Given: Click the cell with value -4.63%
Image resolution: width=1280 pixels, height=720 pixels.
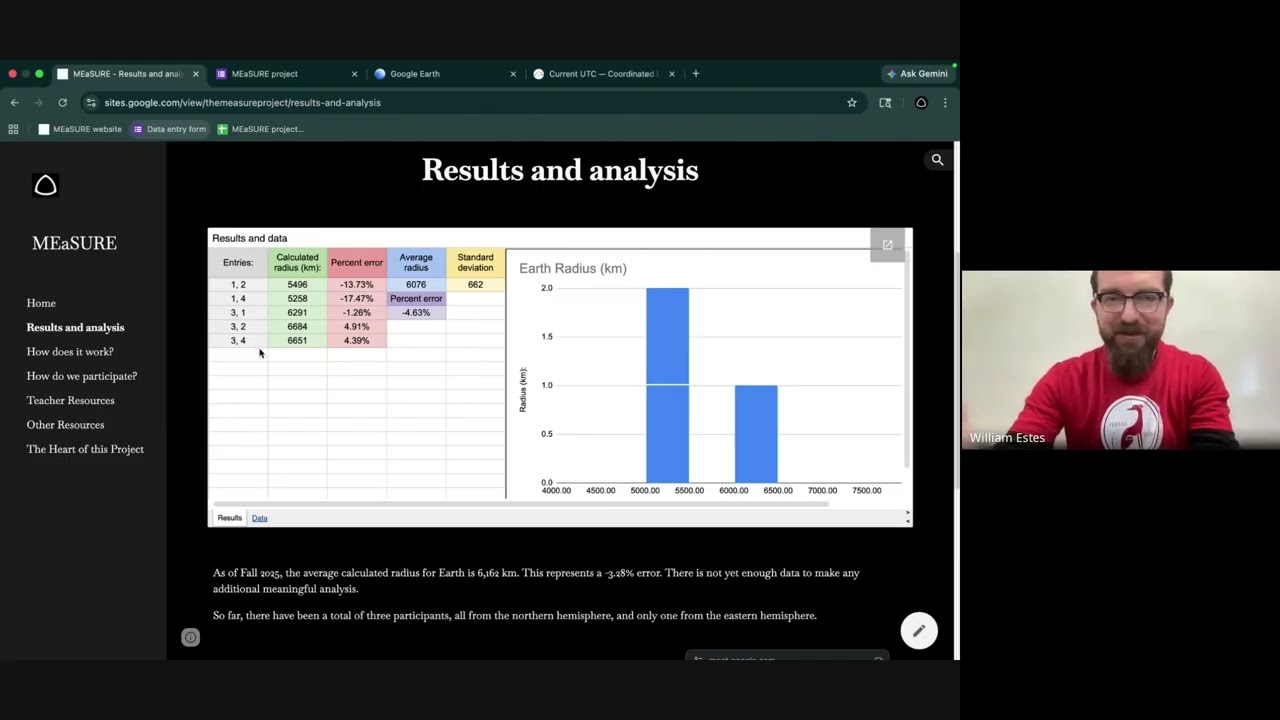Looking at the screenshot, I should point(416,313).
